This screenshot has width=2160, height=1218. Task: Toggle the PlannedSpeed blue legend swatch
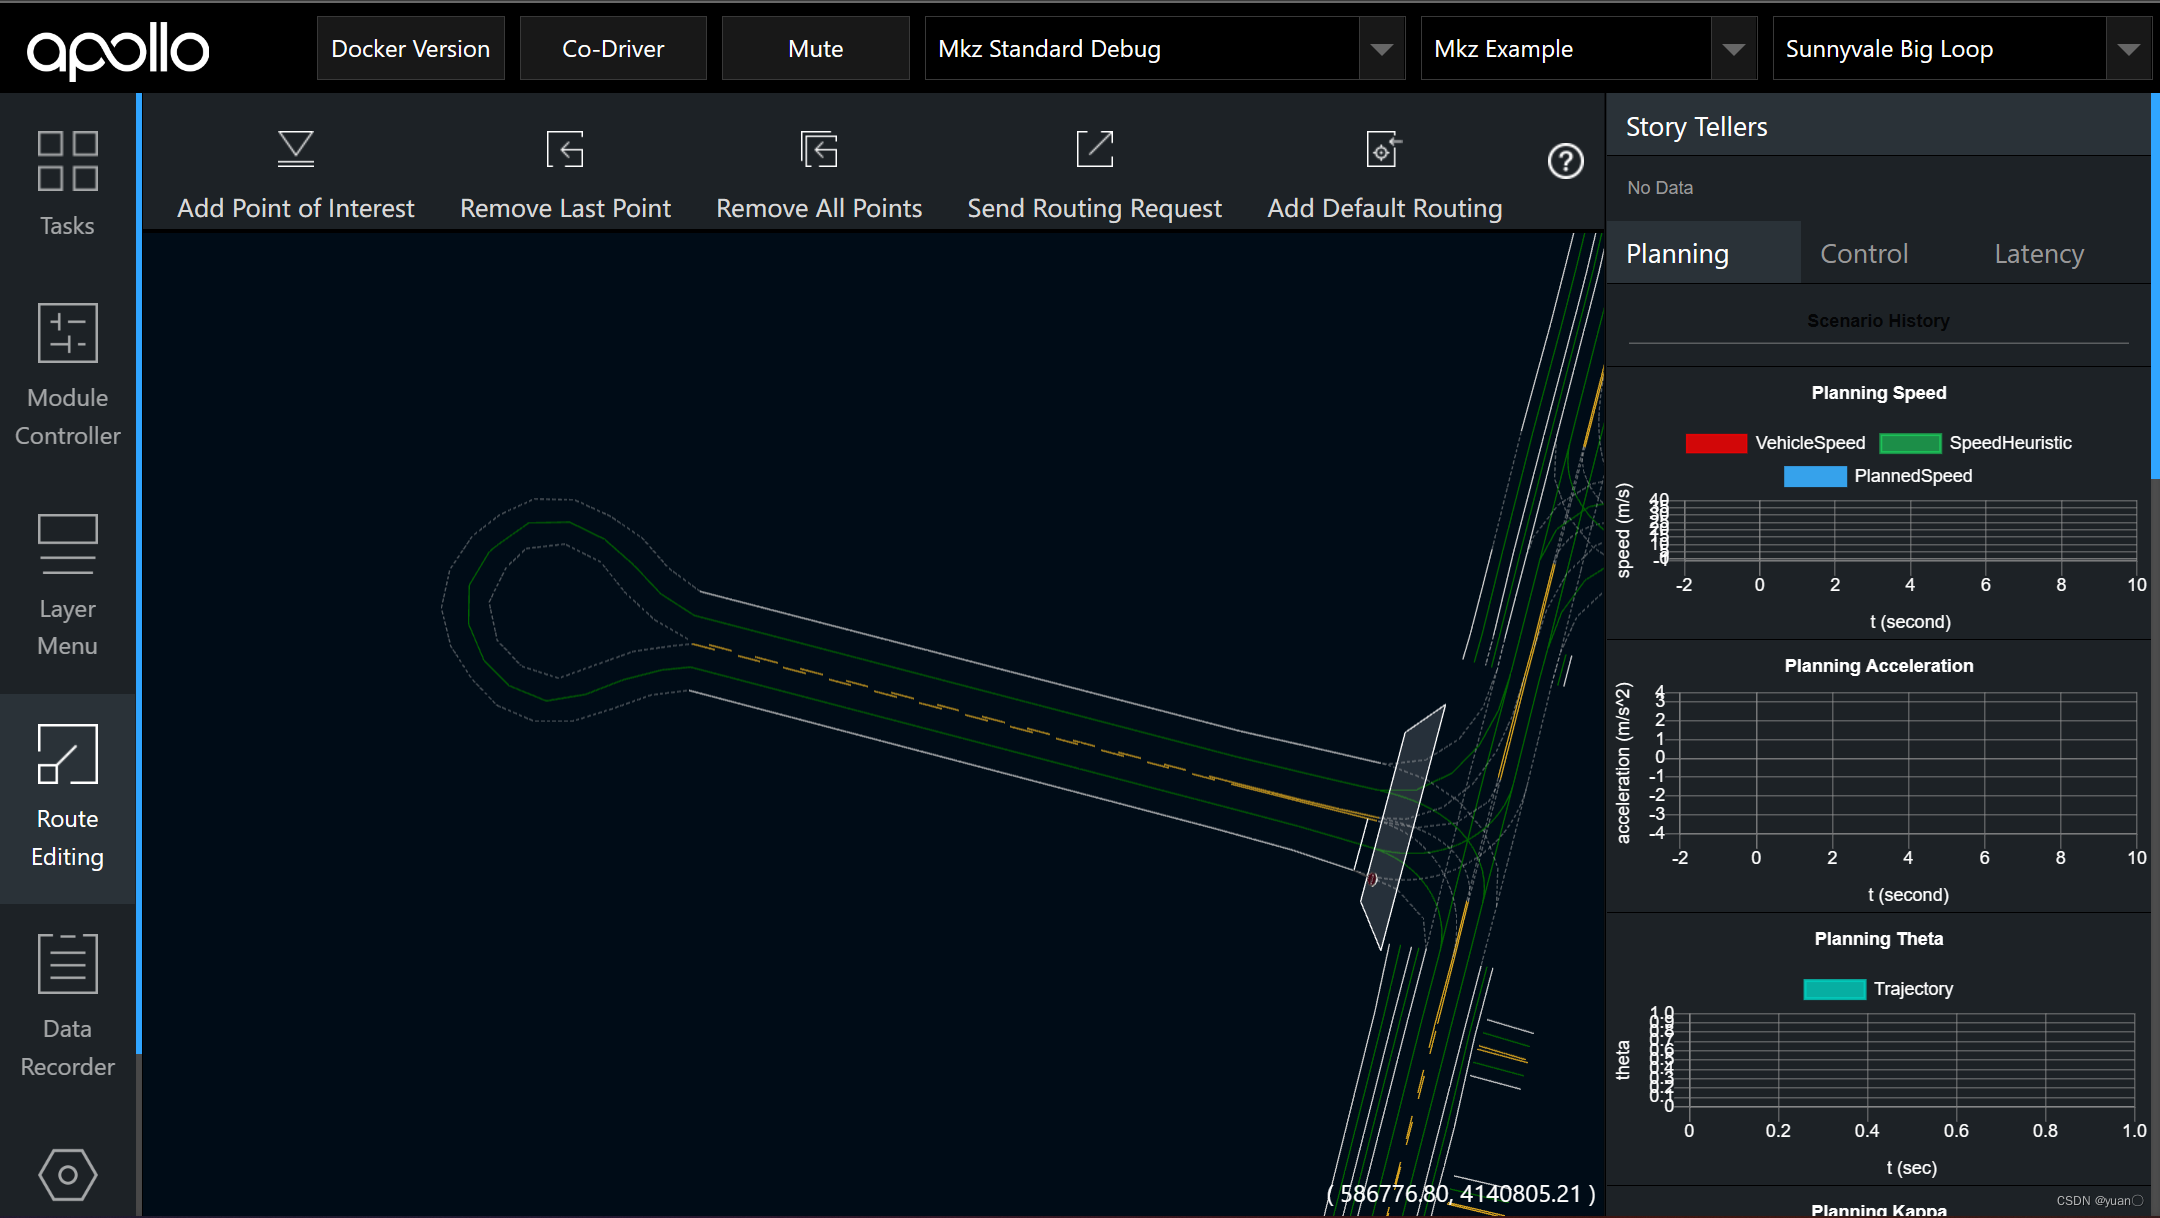click(1815, 476)
